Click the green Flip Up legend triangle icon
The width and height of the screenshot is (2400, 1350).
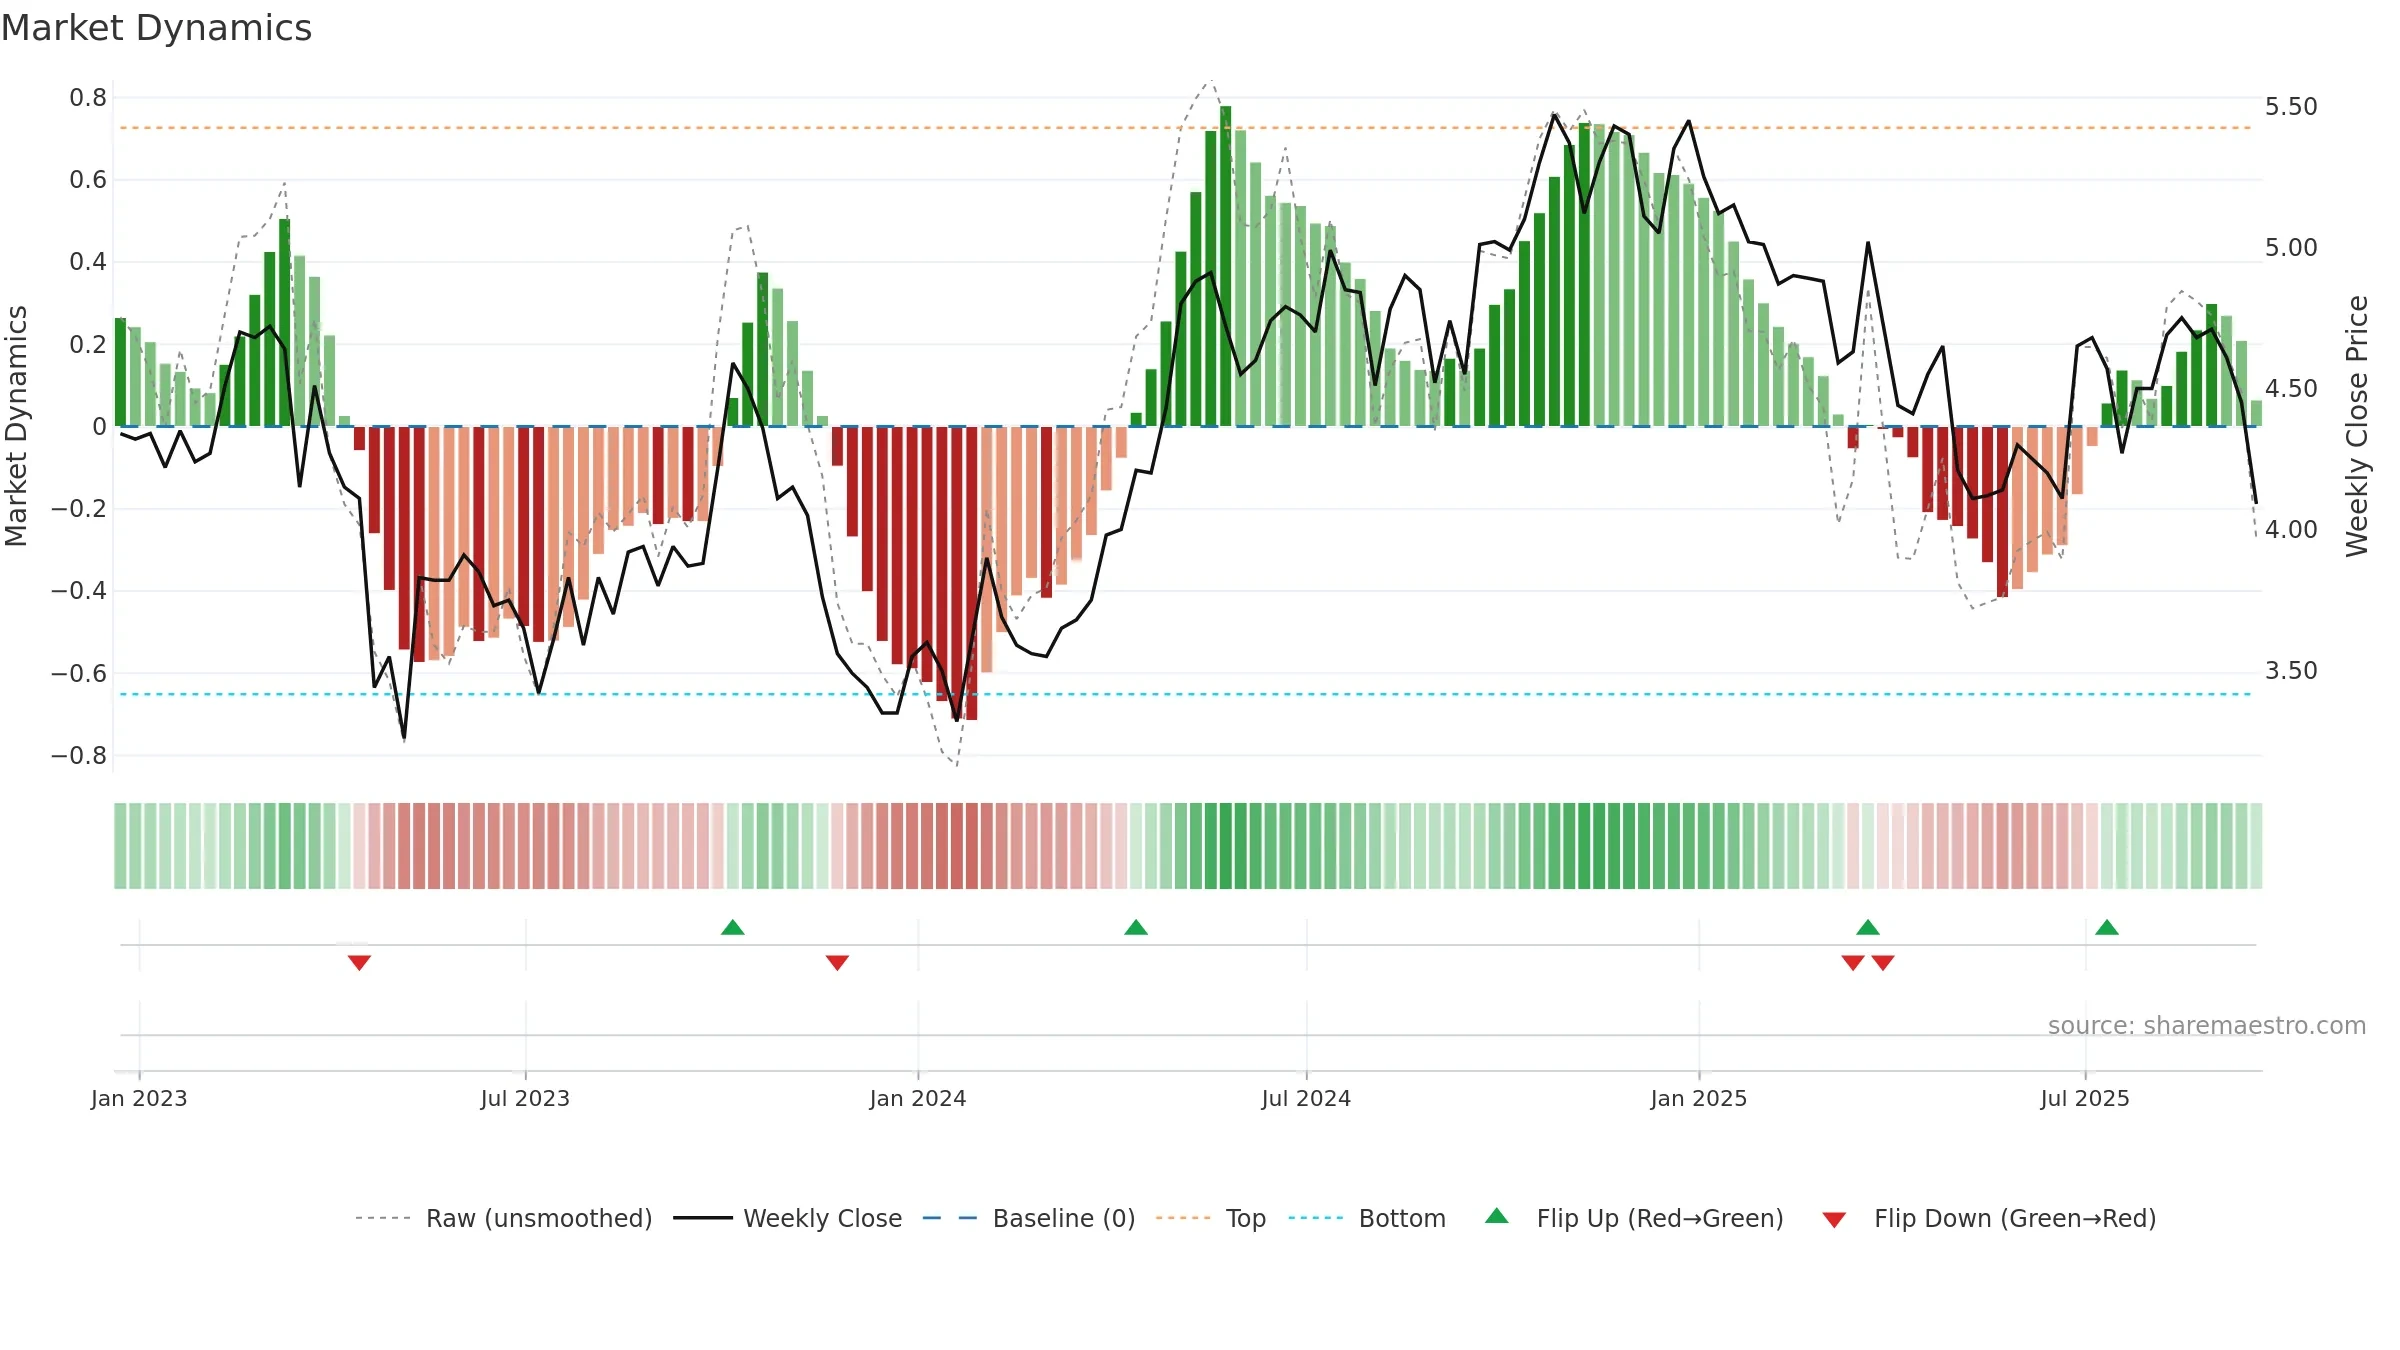coord(1497,1216)
